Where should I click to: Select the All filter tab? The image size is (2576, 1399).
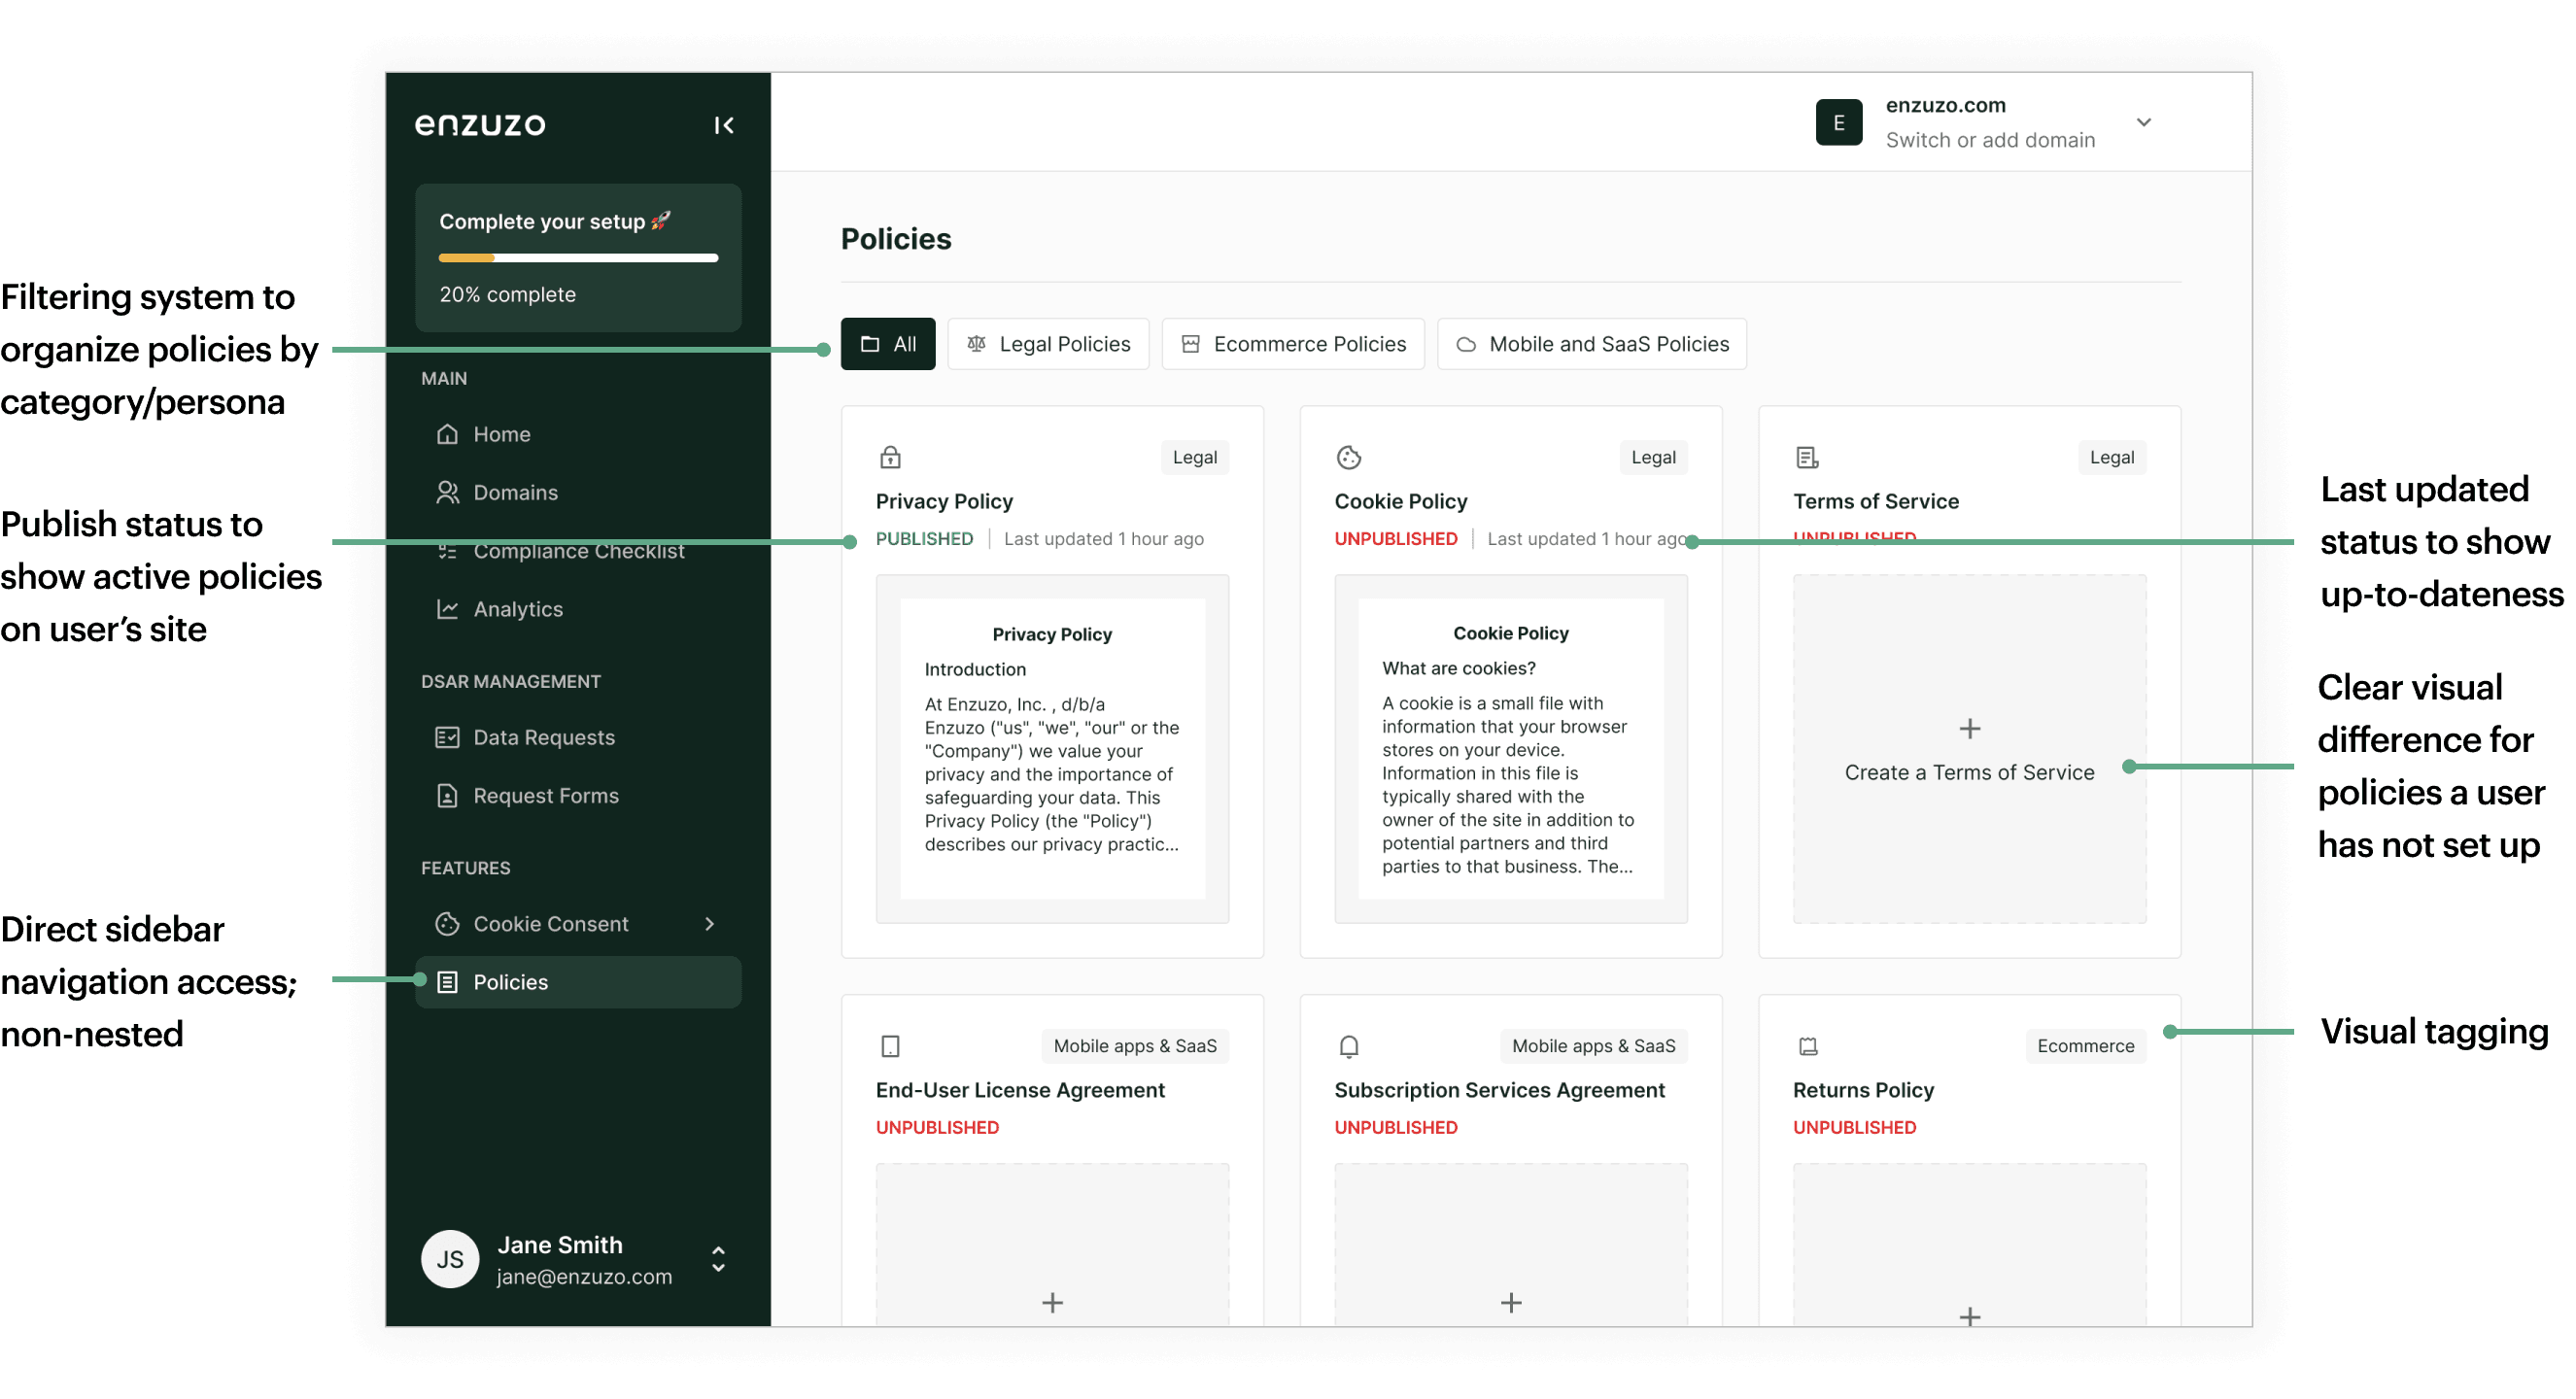[x=887, y=344]
